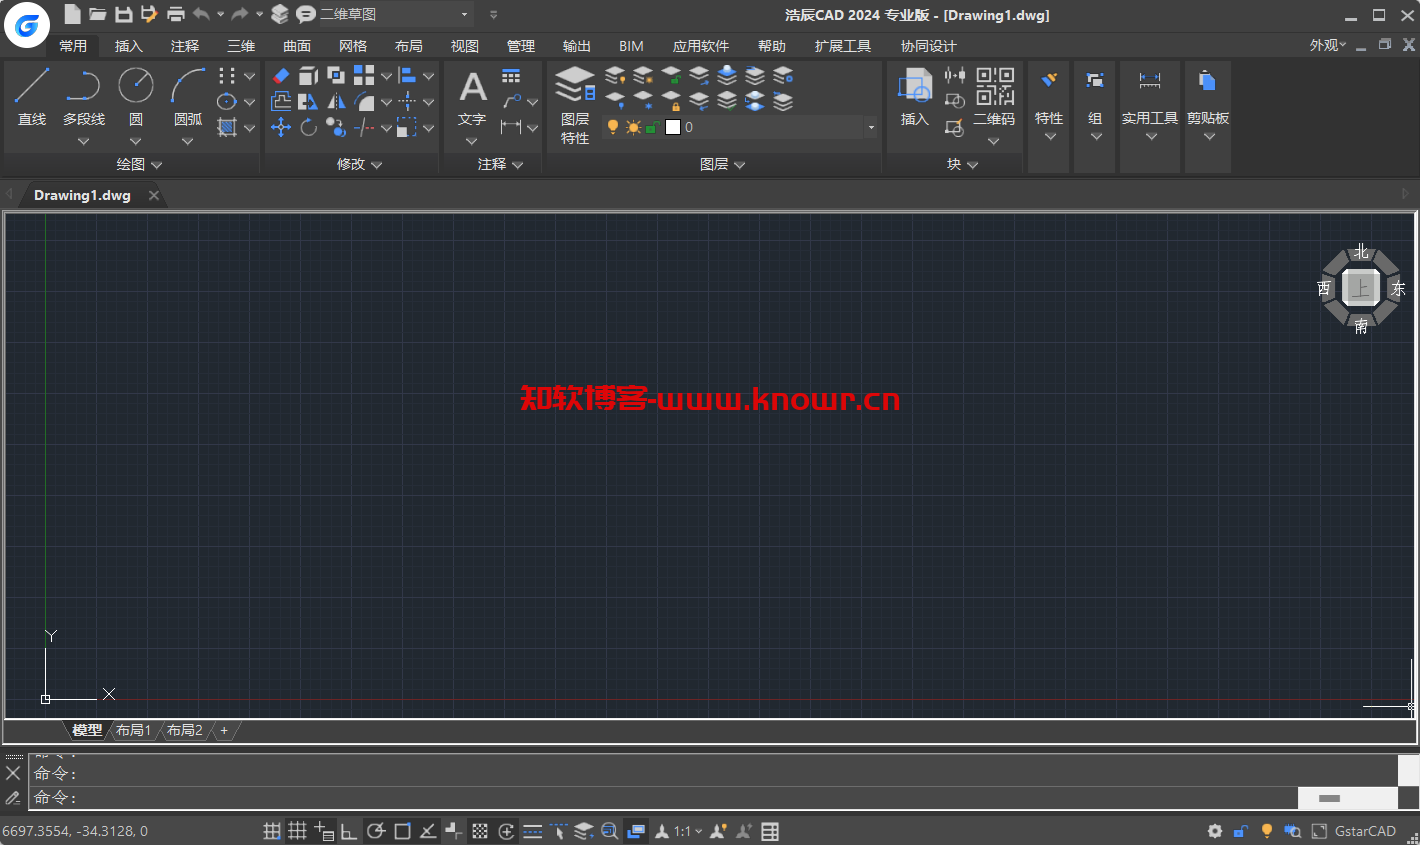
Task: Click the layer 0 white color swatch
Action: click(673, 127)
